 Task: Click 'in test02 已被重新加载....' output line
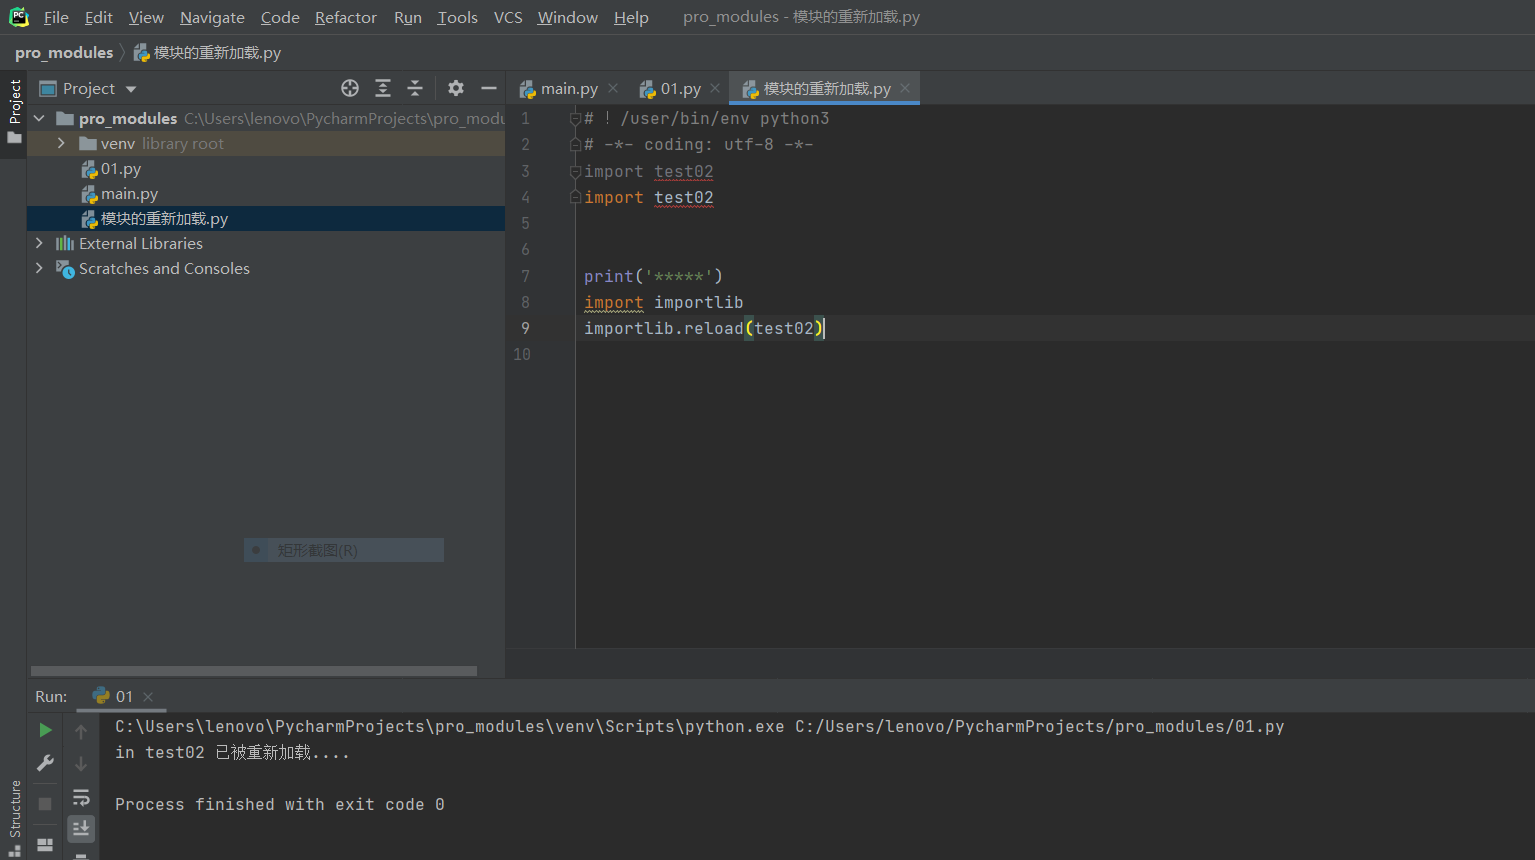[x=233, y=753]
